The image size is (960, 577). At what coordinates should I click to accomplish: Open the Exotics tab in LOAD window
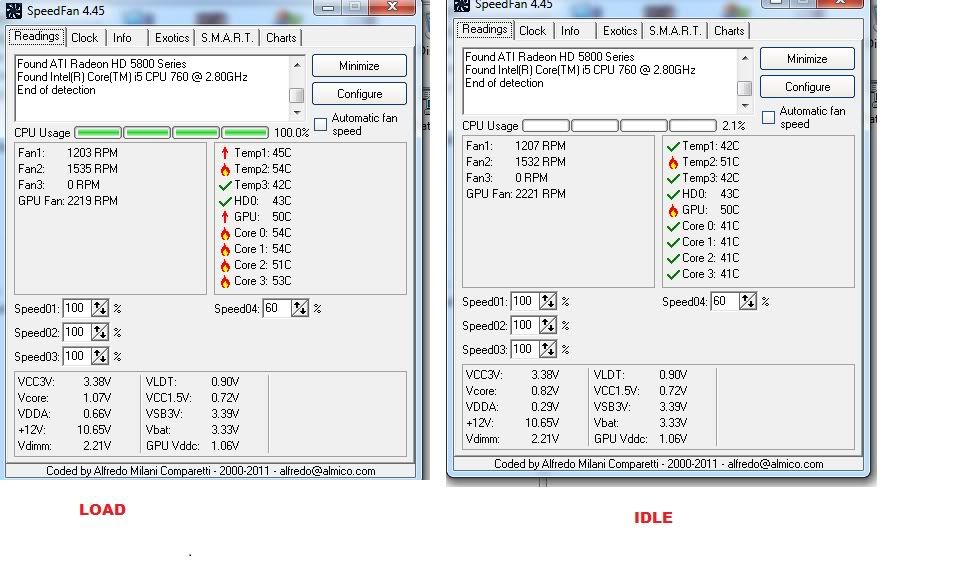[x=172, y=38]
